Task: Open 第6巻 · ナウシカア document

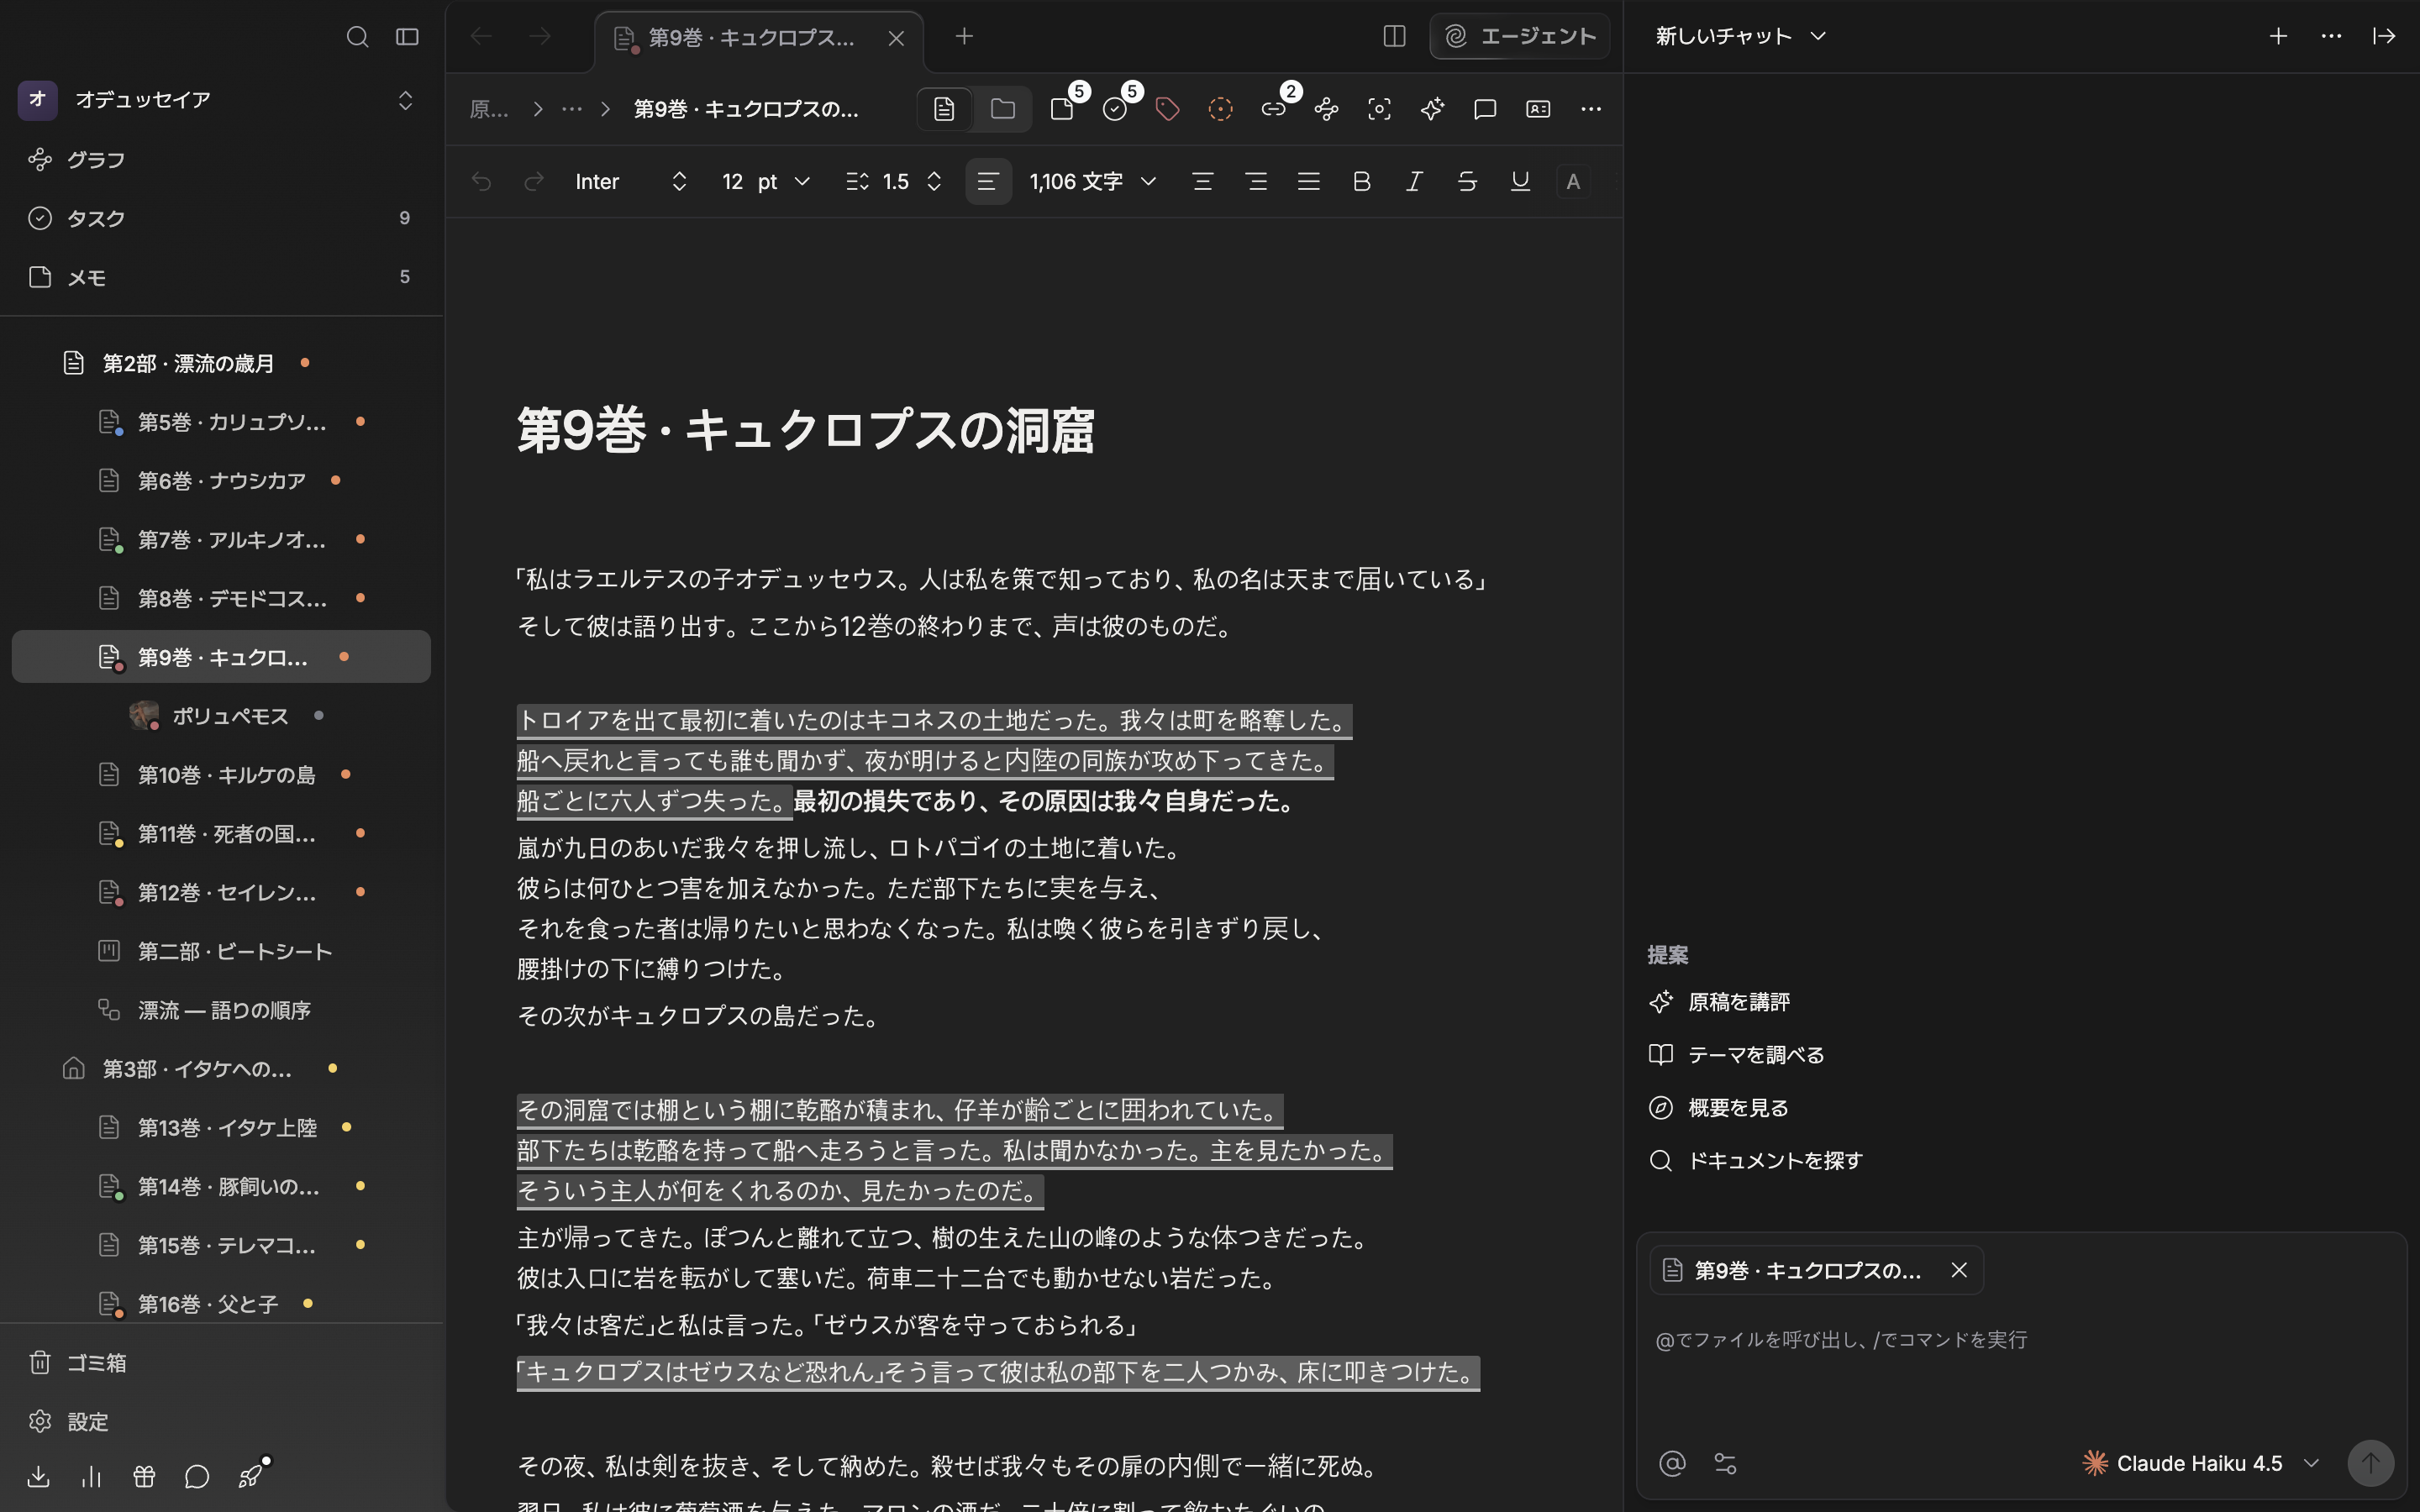Action: pyautogui.click(x=221, y=481)
